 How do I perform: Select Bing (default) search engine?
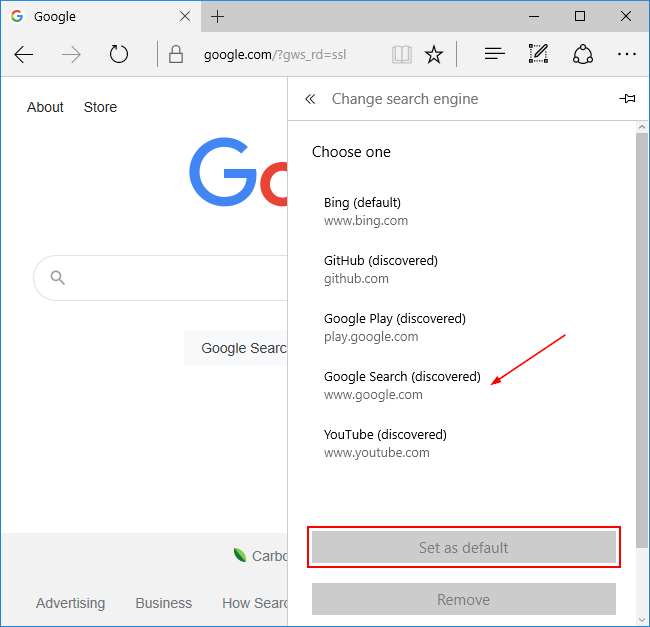pyautogui.click(x=461, y=211)
